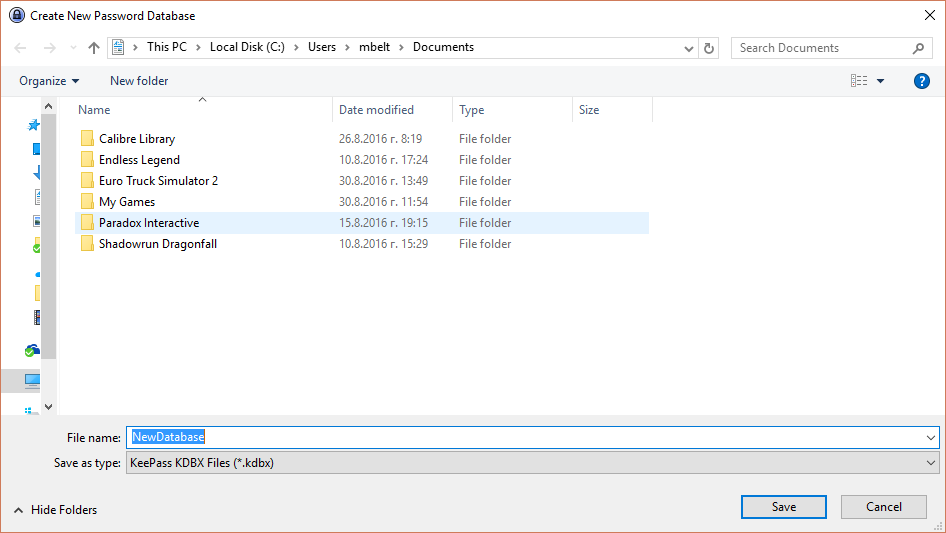
Task: Click the Cancel button
Action: 883,507
